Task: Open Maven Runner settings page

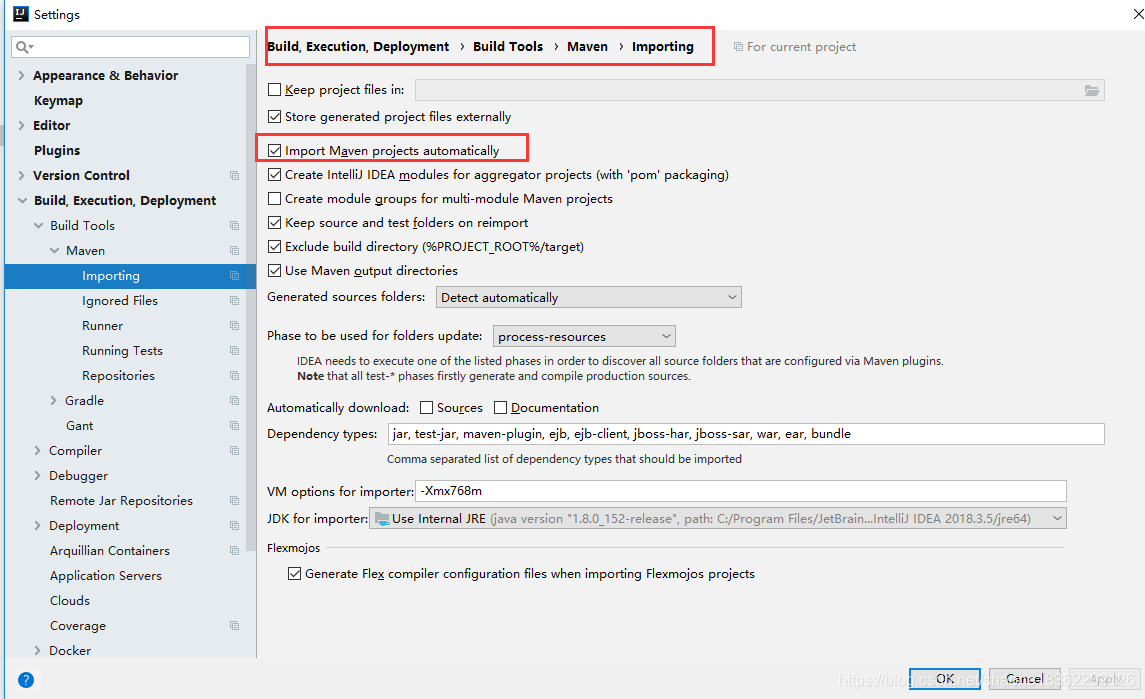Action: coord(102,326)
